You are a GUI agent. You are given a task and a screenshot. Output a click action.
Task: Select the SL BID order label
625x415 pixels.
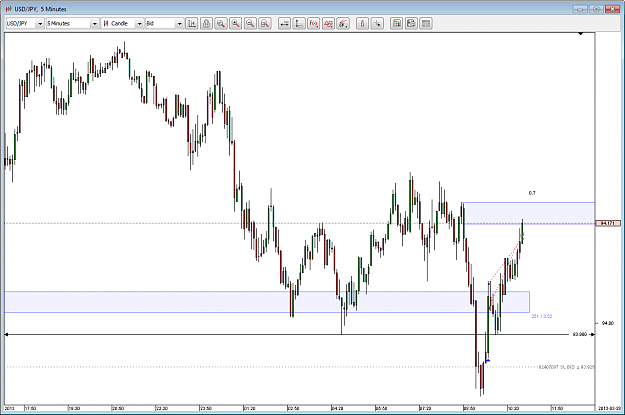(x=566, y=367)
